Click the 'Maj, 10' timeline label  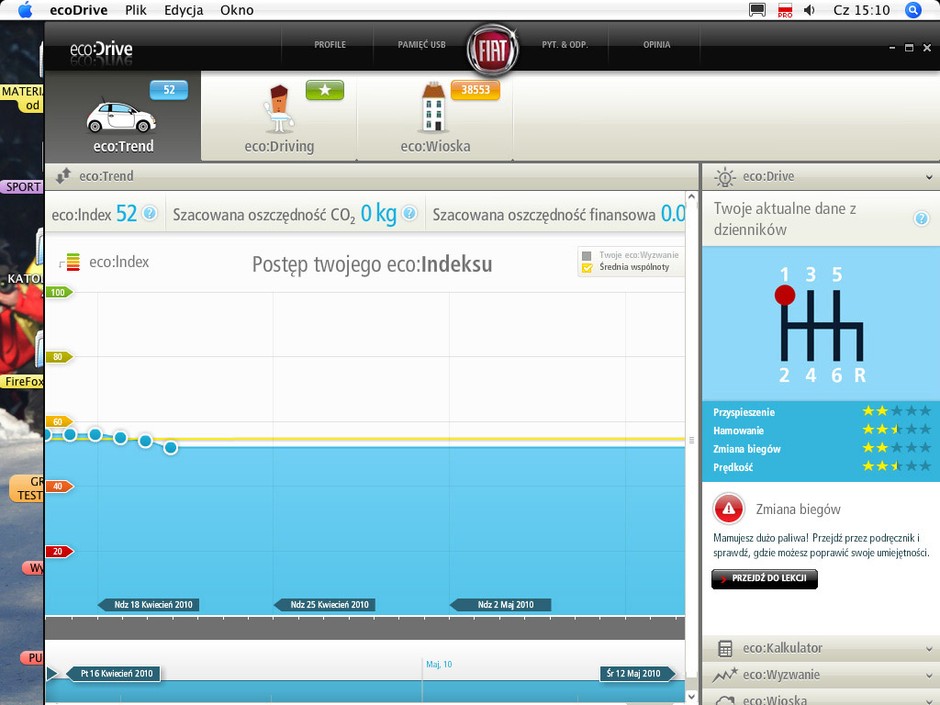(x=439, y=664)
